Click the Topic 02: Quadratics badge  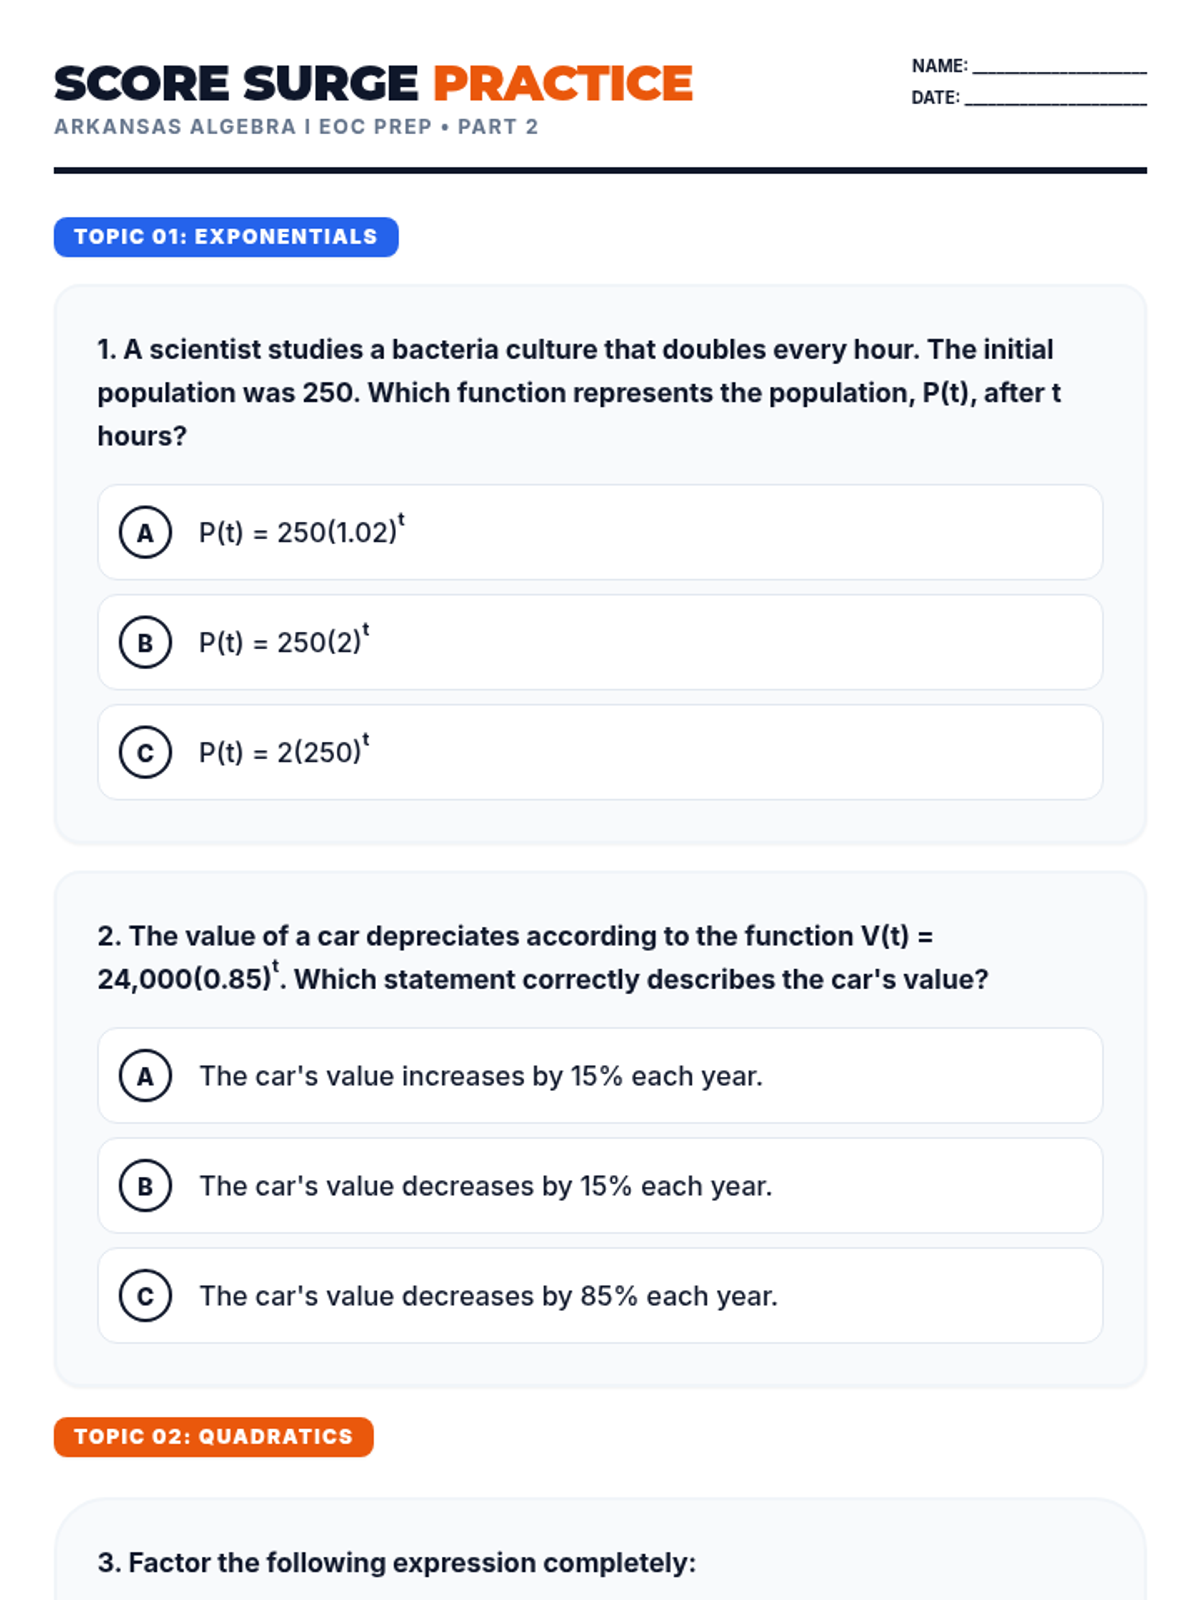click(x=213, y=1437)
